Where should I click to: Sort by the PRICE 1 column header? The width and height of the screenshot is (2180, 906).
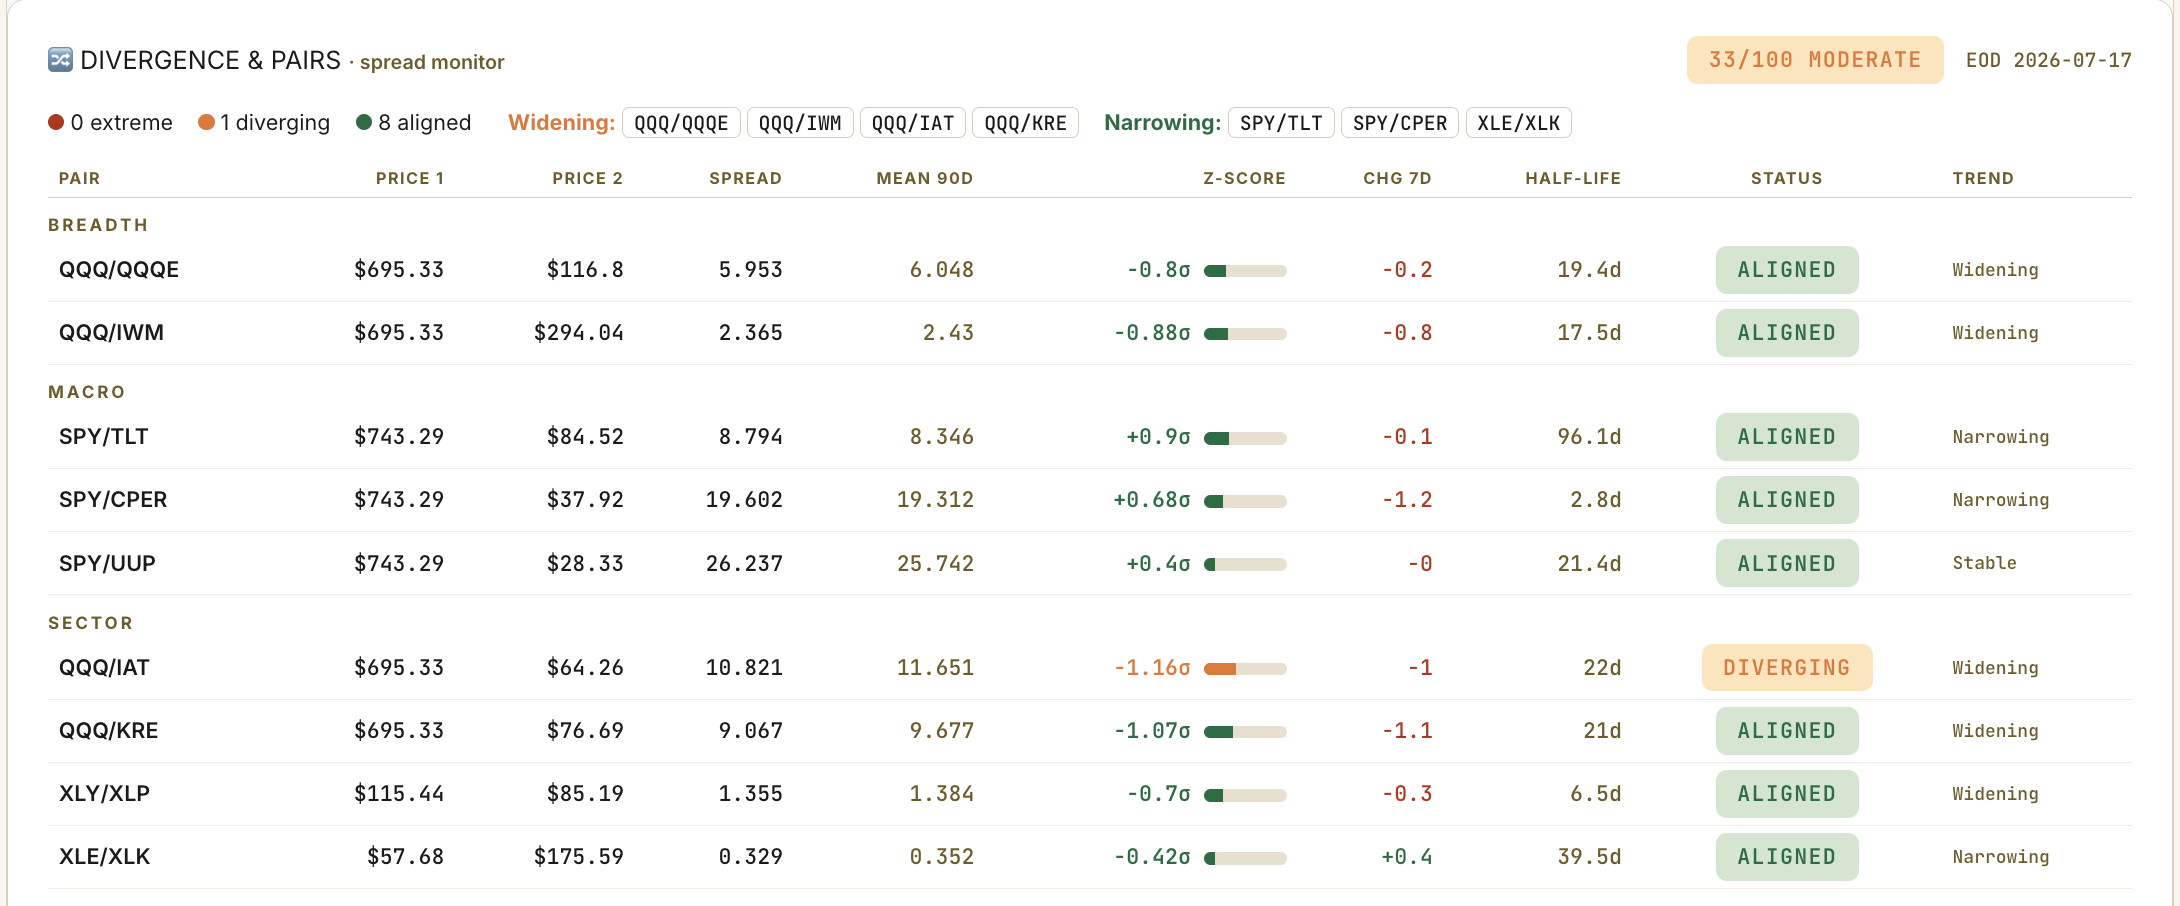coord(410,178)
